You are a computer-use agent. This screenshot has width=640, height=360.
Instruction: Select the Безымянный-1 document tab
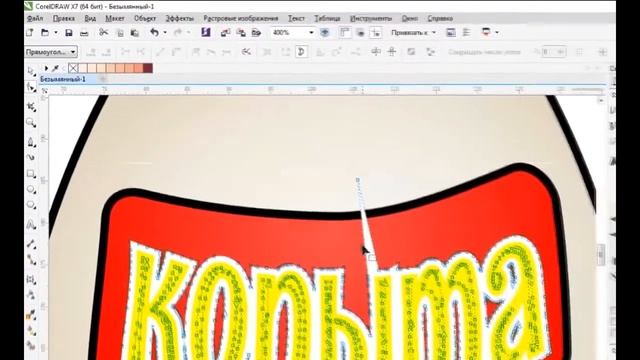(63, 79)
